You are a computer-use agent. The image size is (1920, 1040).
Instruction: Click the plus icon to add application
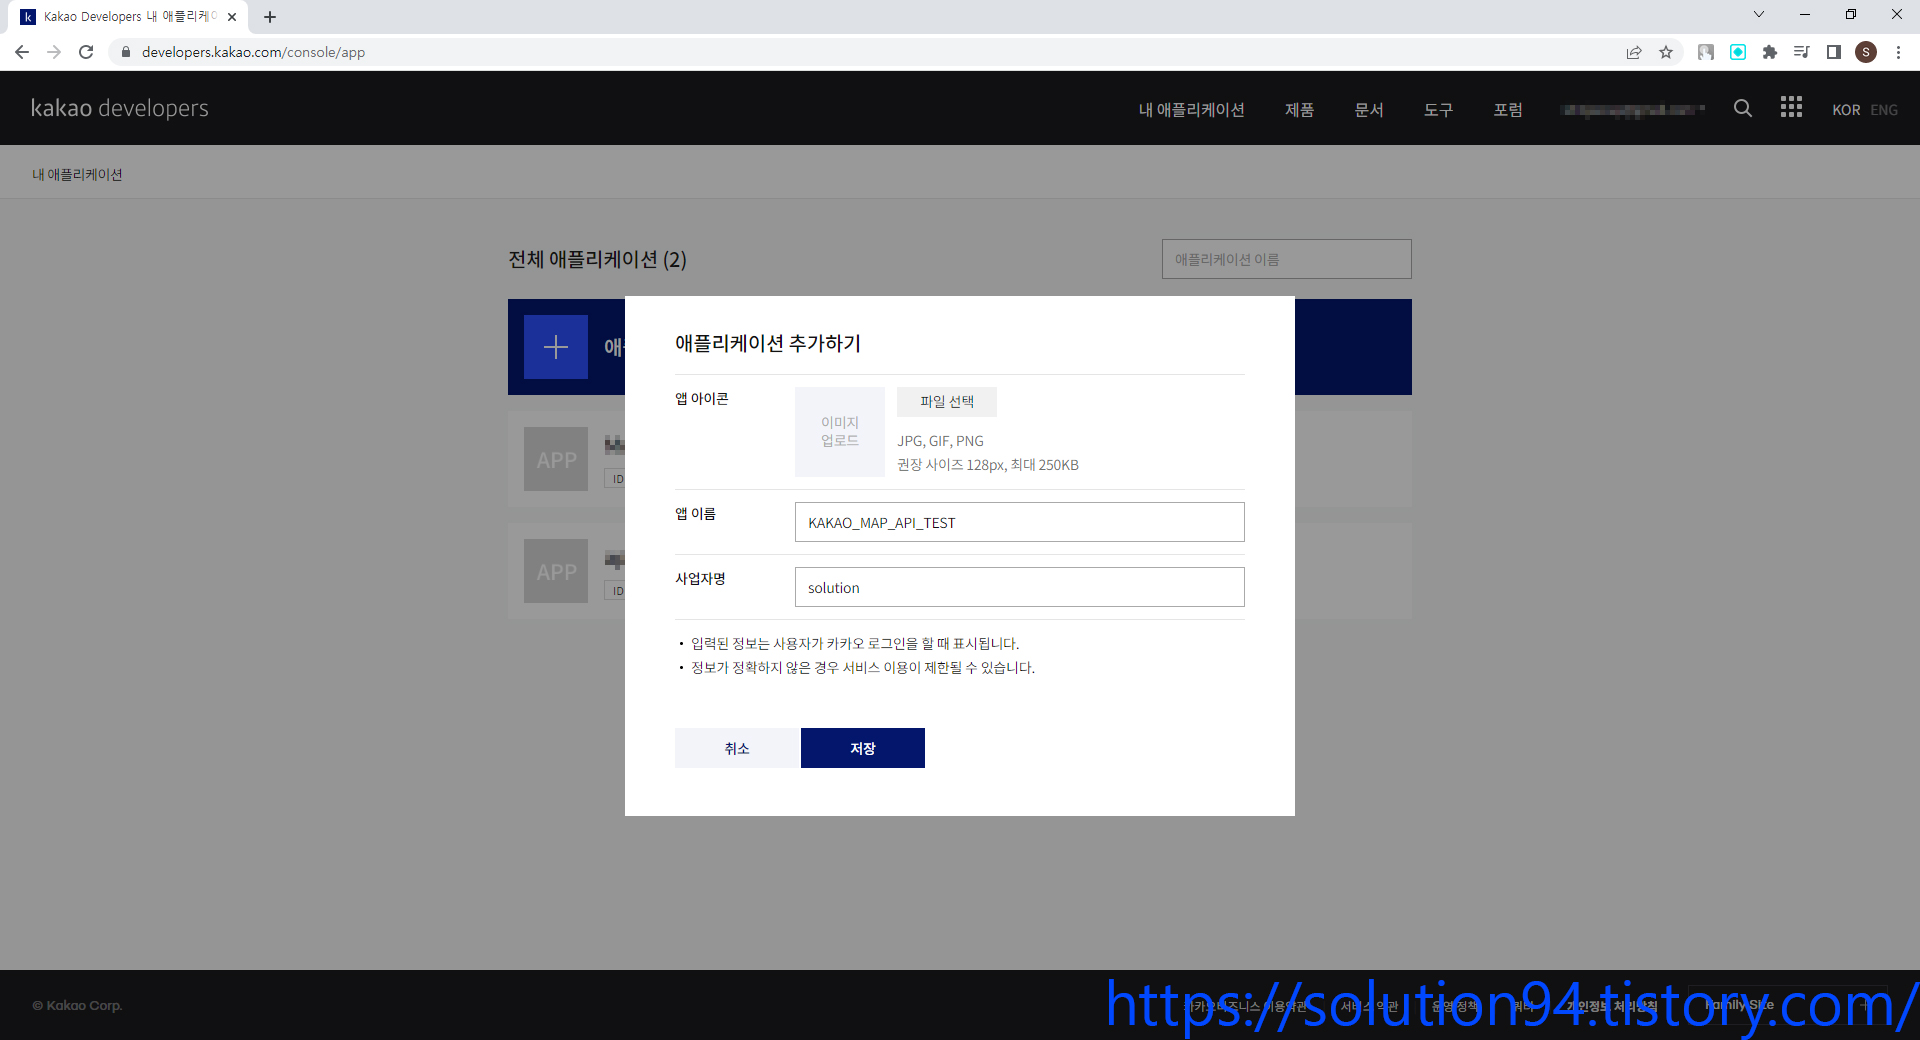(556, 347)
